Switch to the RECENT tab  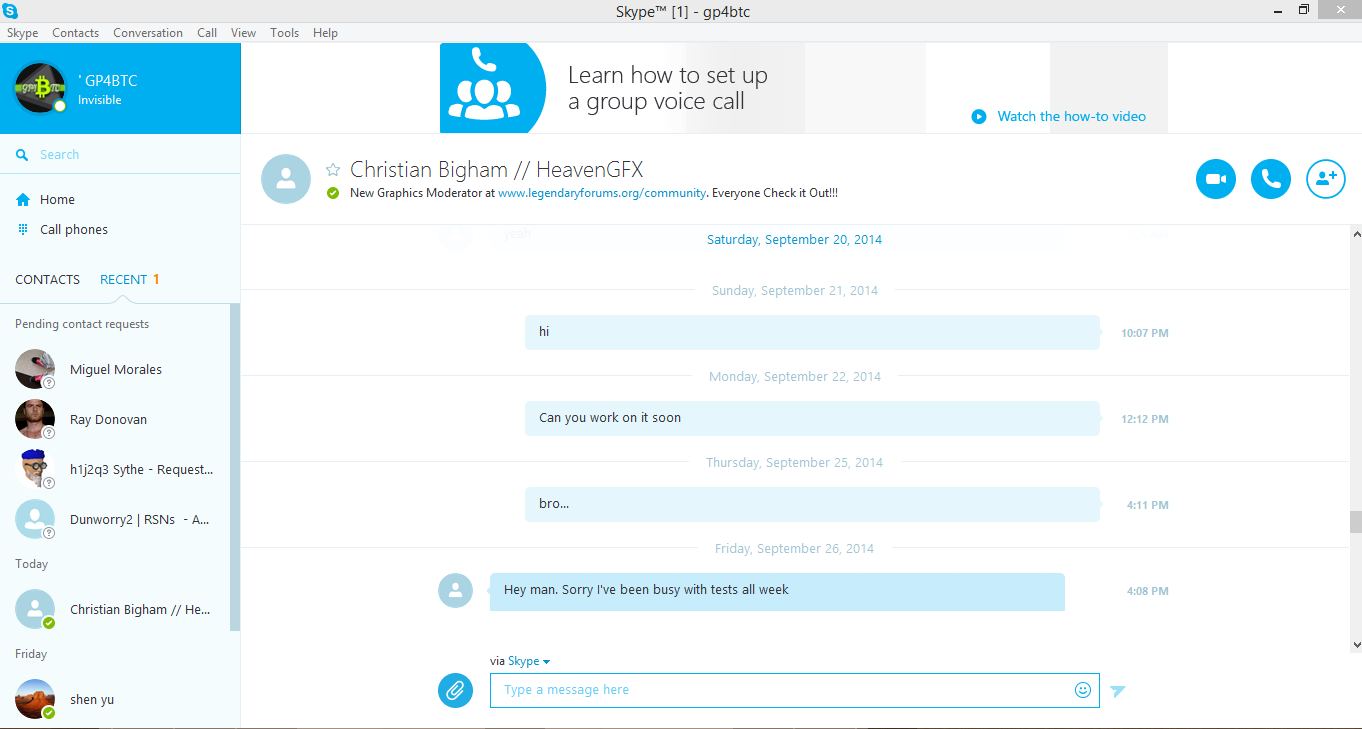tap(124, 280)
